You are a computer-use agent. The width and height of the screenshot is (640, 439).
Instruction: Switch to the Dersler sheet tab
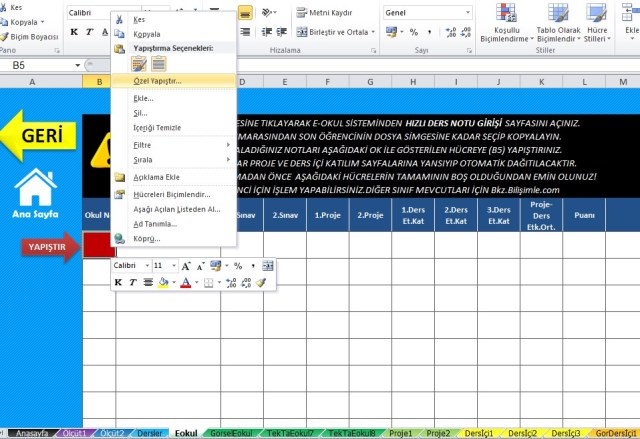point(149,433)
